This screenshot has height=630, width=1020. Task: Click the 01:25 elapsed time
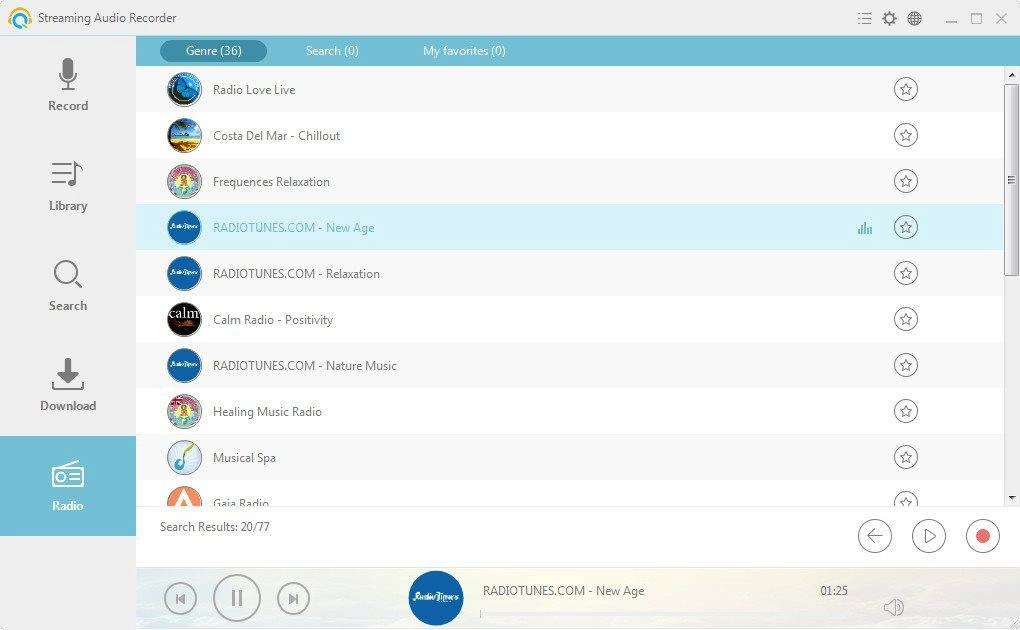(x=833, y=591)
